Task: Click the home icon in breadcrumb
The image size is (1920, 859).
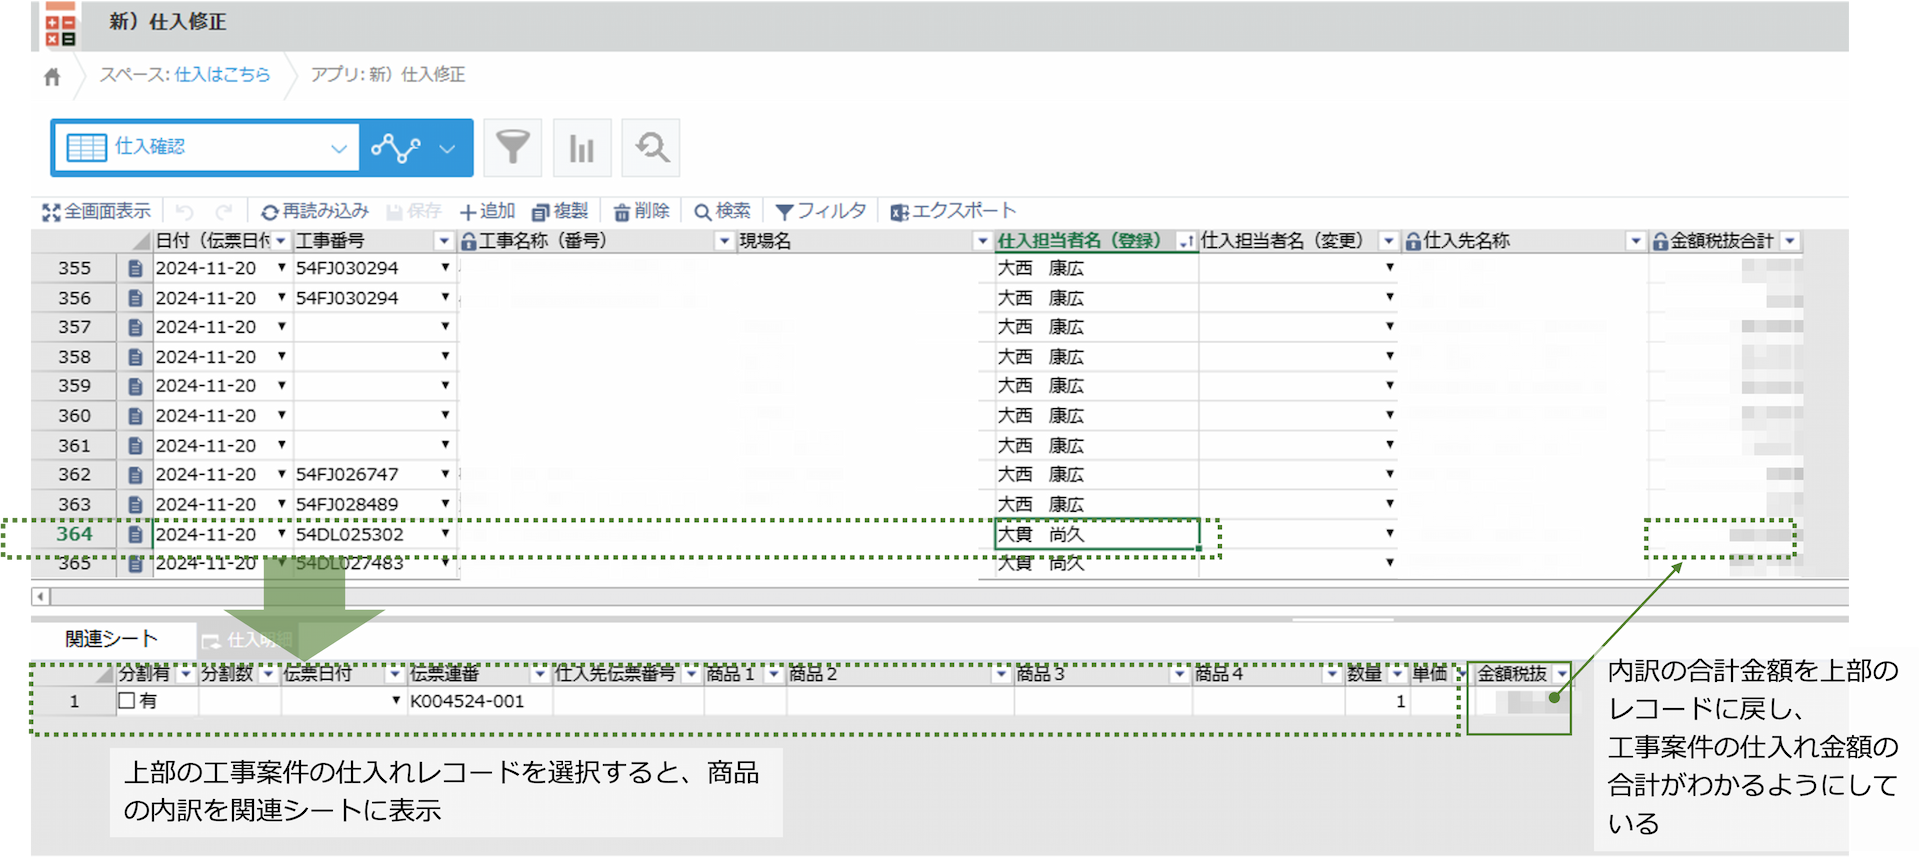Action: pyautogui.click(x=52, y=76)
